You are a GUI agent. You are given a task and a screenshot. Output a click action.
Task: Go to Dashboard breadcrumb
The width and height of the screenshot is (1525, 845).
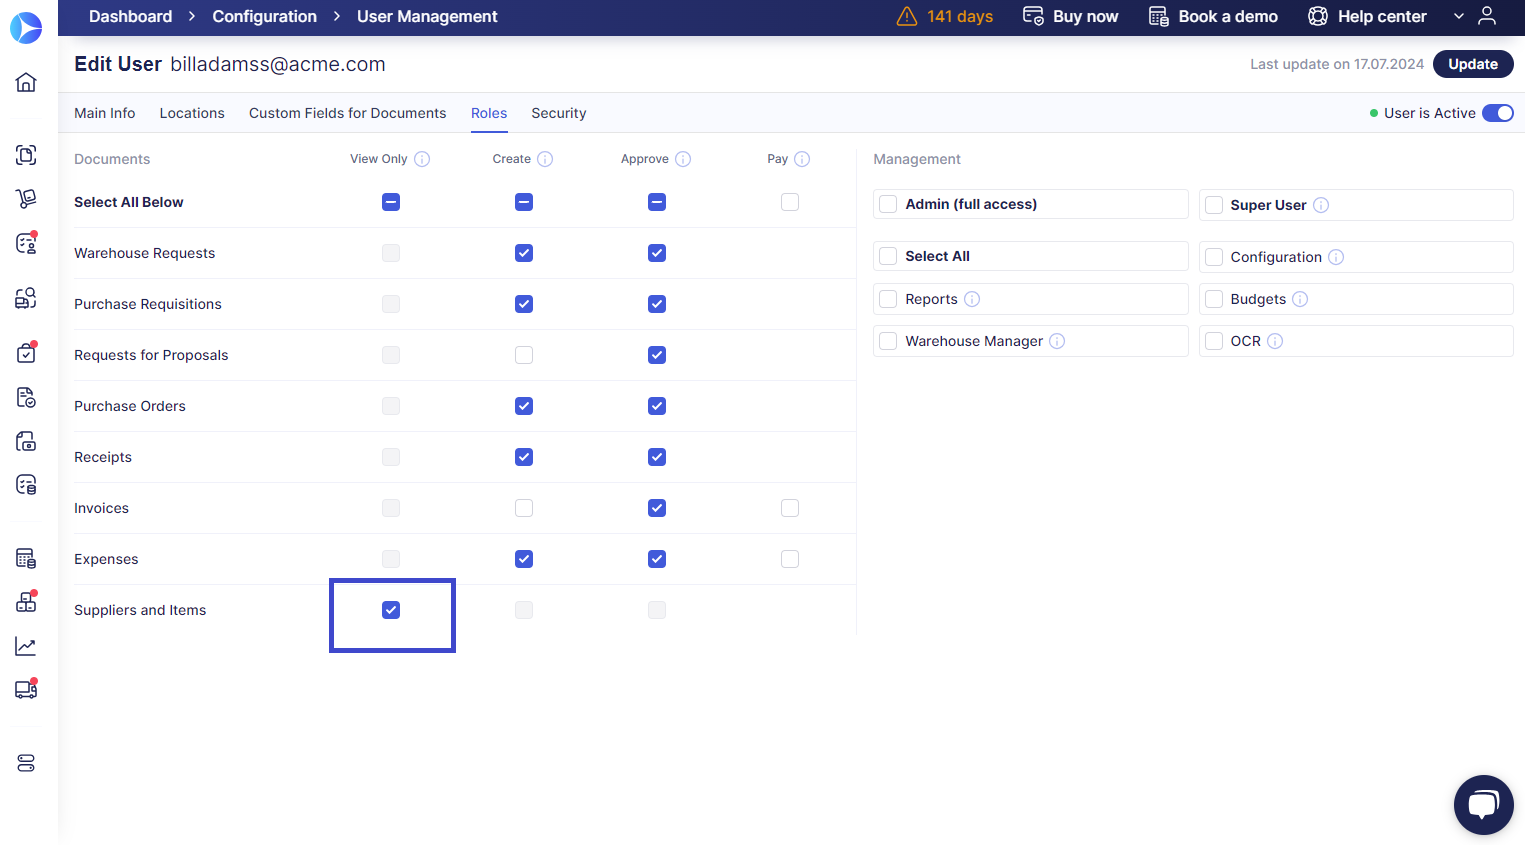click(131, 16)
